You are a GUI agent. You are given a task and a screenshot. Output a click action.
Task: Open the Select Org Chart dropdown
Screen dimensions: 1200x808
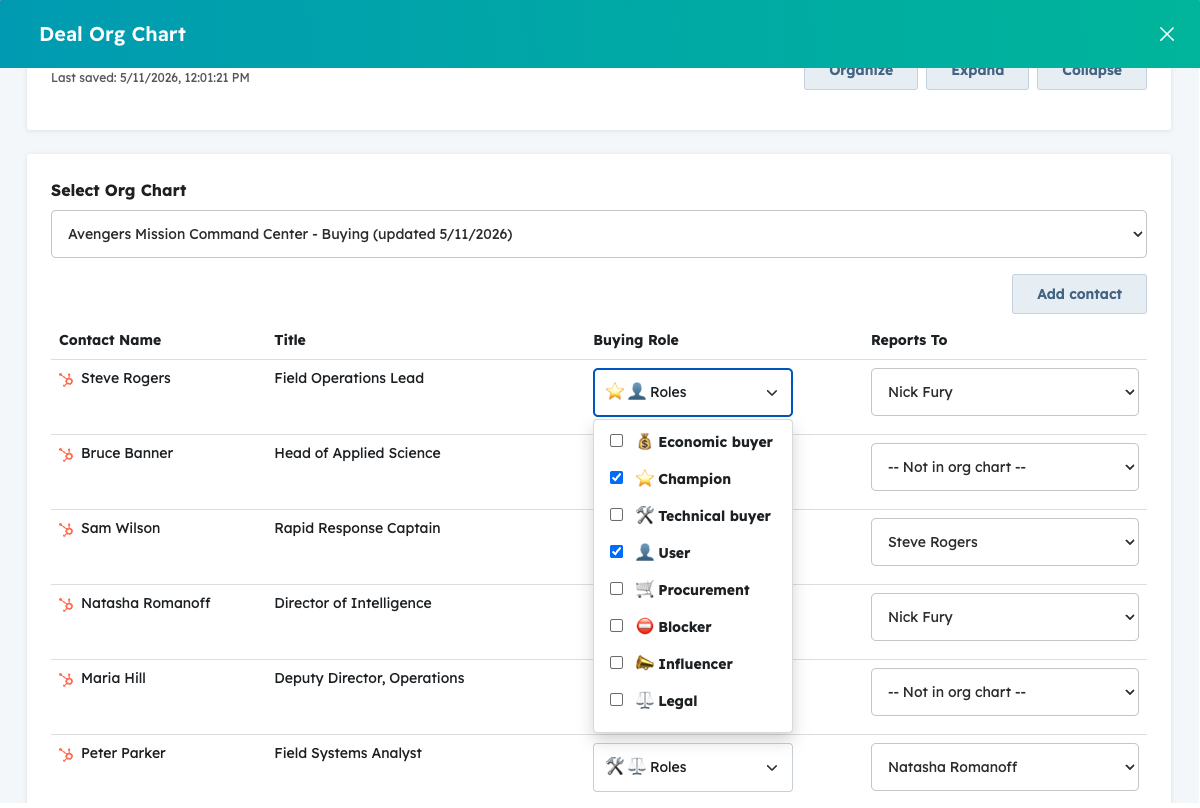599,234
